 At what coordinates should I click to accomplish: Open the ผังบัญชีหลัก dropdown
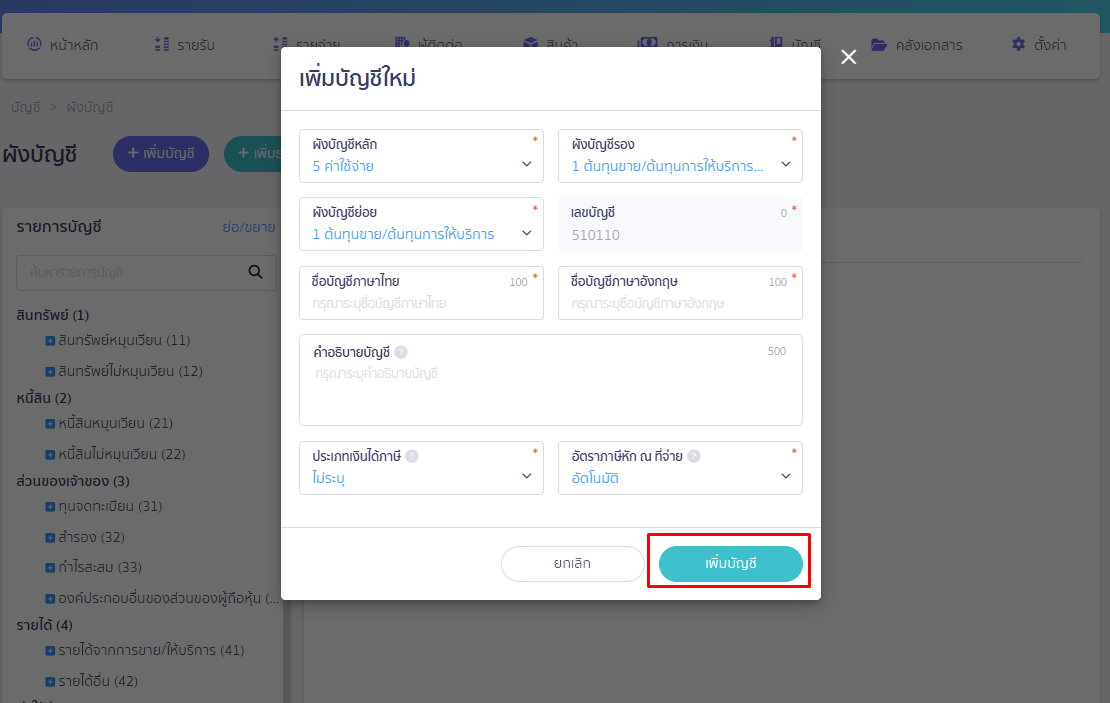coord(421,156)
